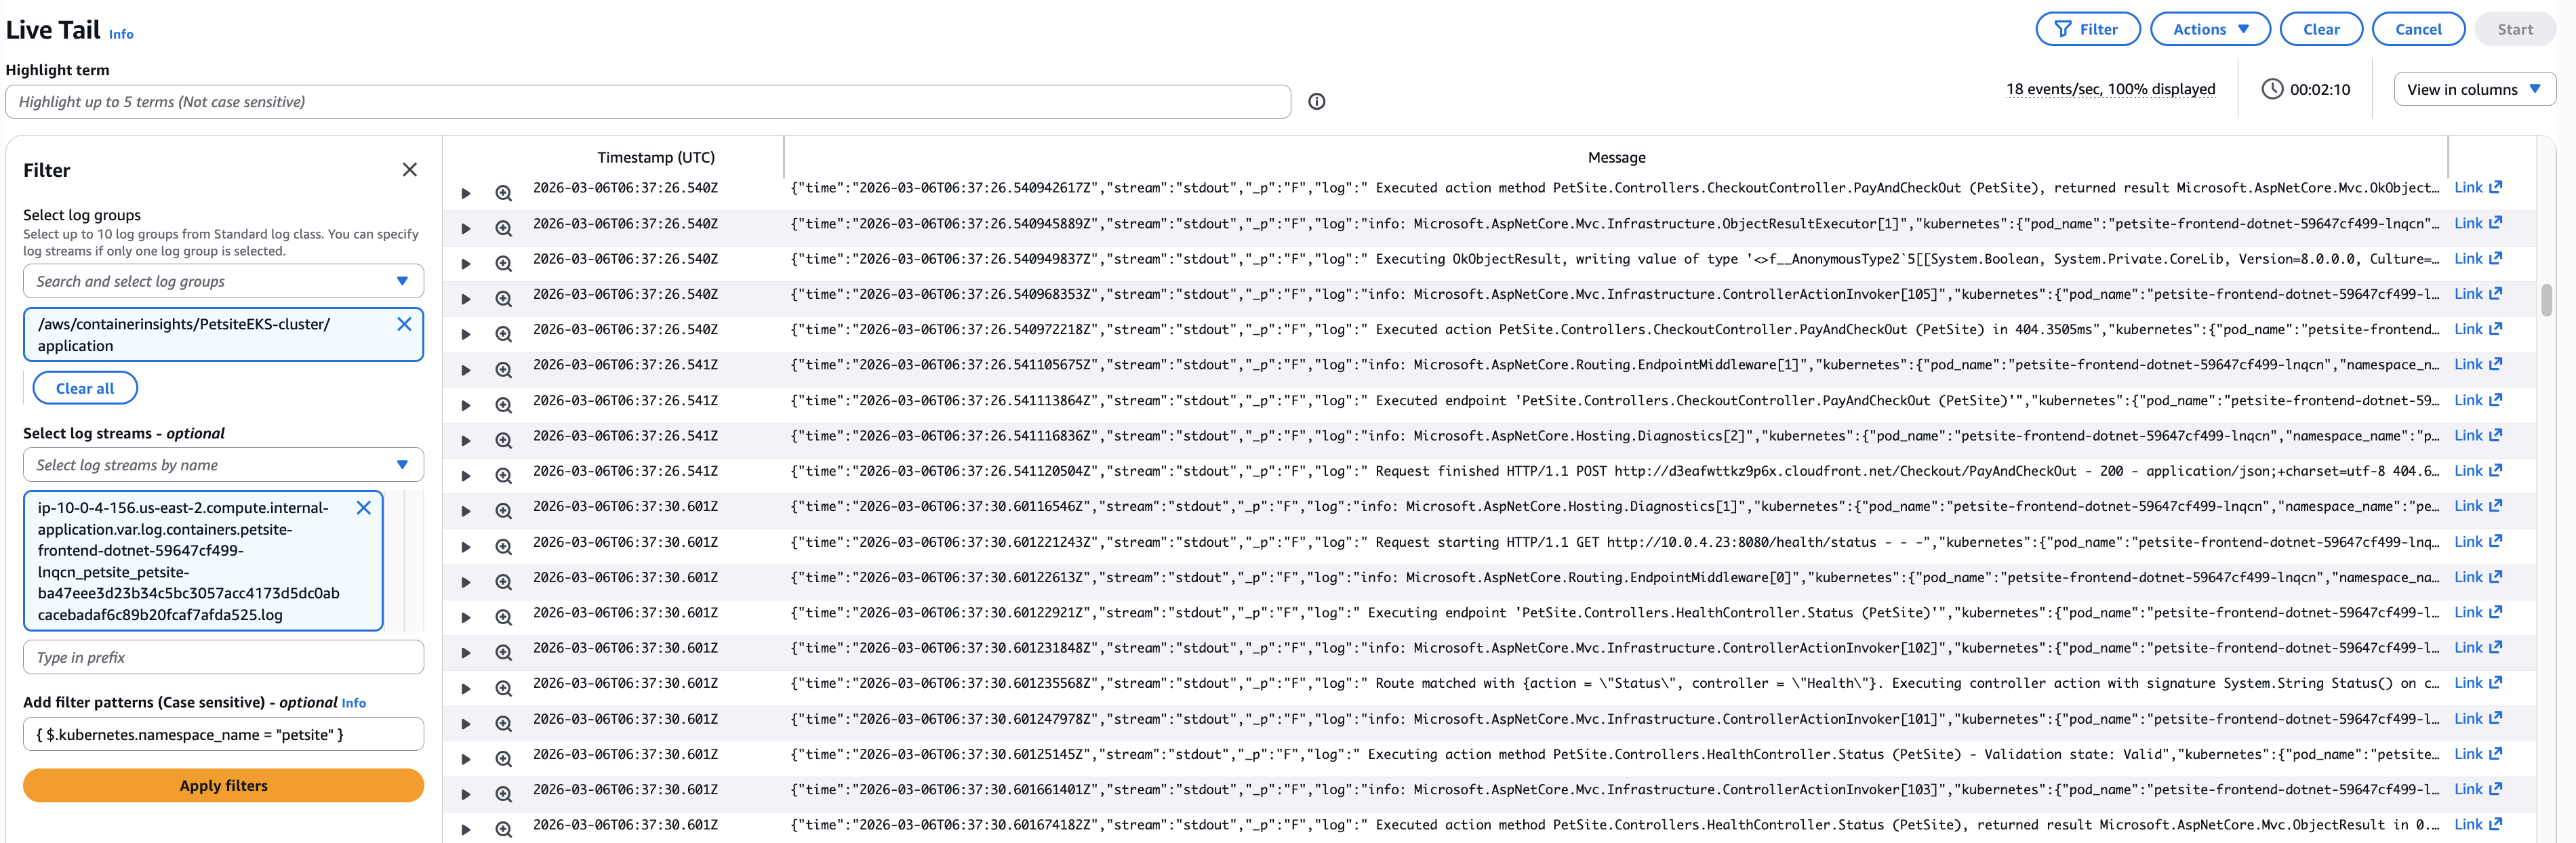Screen dimensions: 2576x843
Task: Click Apply filters button
Action: tap(223, 785)
